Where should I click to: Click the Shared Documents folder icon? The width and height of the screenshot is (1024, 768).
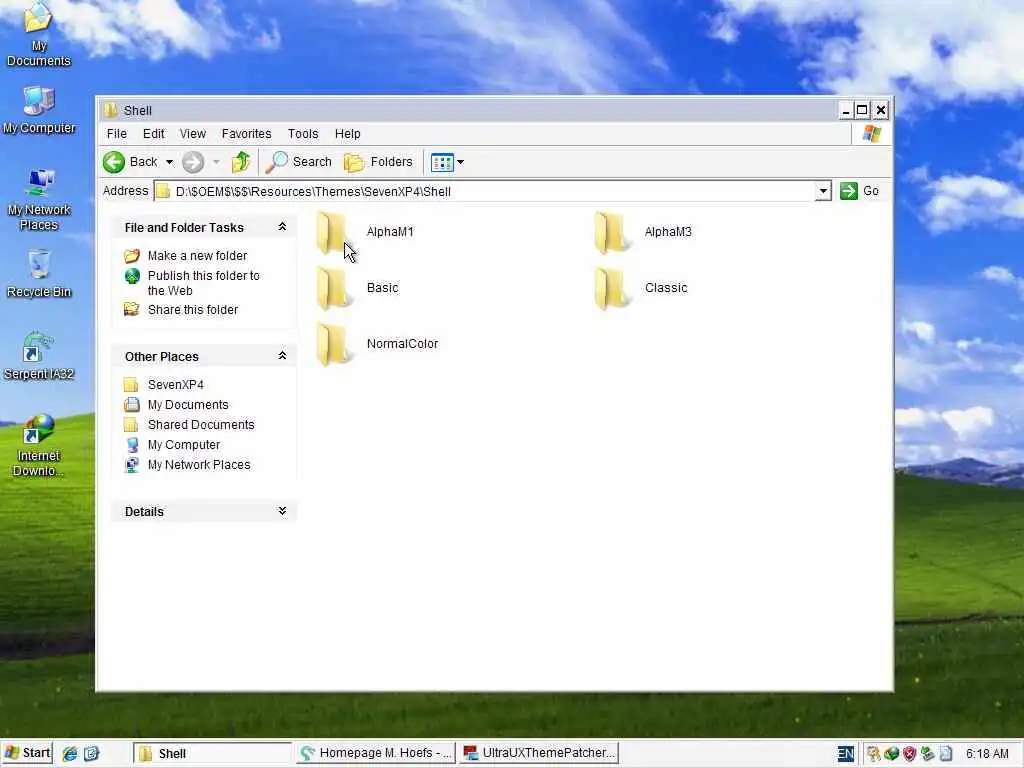click(x=131, y=424)
